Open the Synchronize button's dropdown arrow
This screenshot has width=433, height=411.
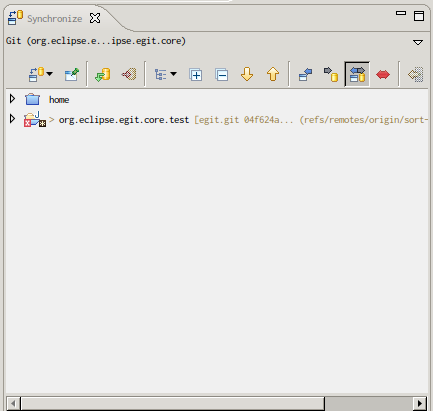pos(50,74)
